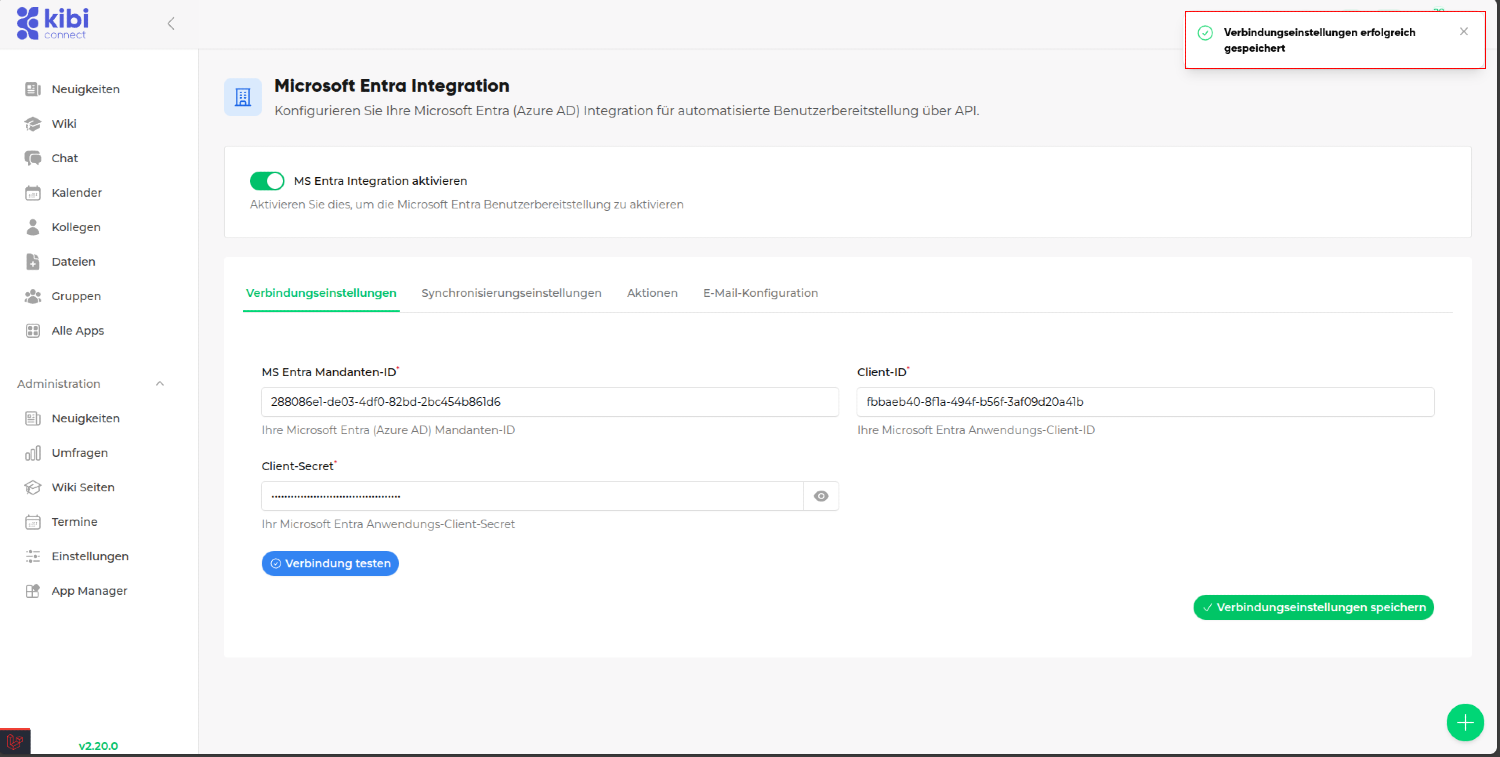This screenshot has height=757, width=1500.
Task: Click the hint 'Ihre Microsoft Entra (Azure AD) Mandanten-ID'
Action: coord(388,430)
